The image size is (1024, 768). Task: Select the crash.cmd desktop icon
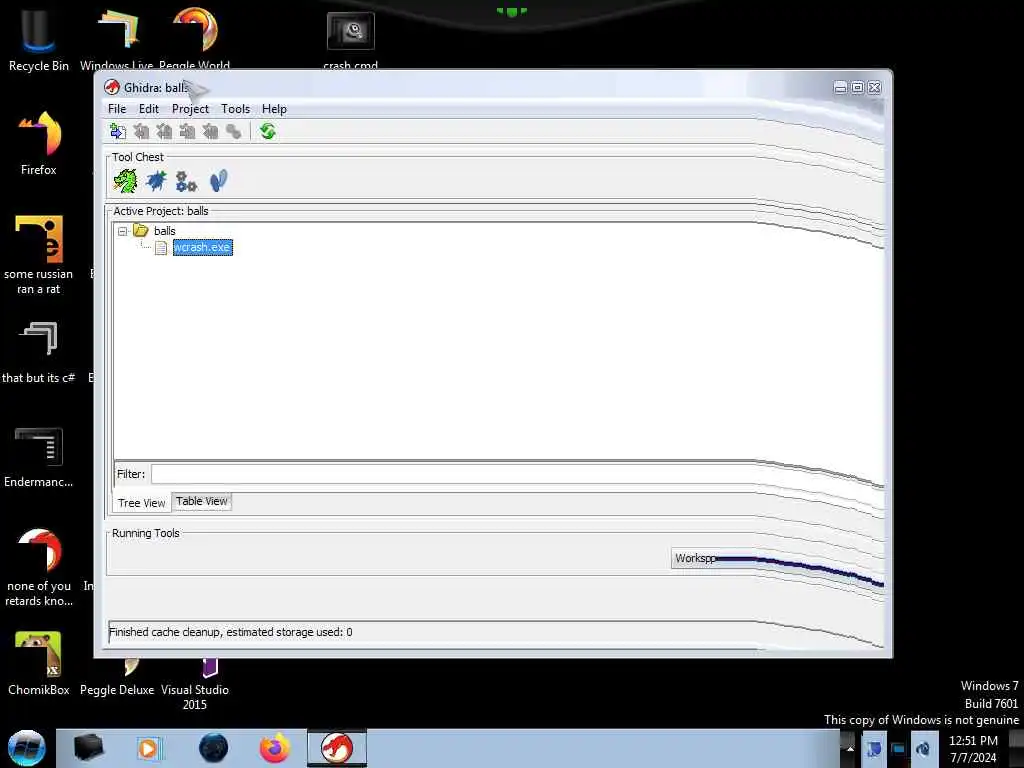(x=351, y=40)
